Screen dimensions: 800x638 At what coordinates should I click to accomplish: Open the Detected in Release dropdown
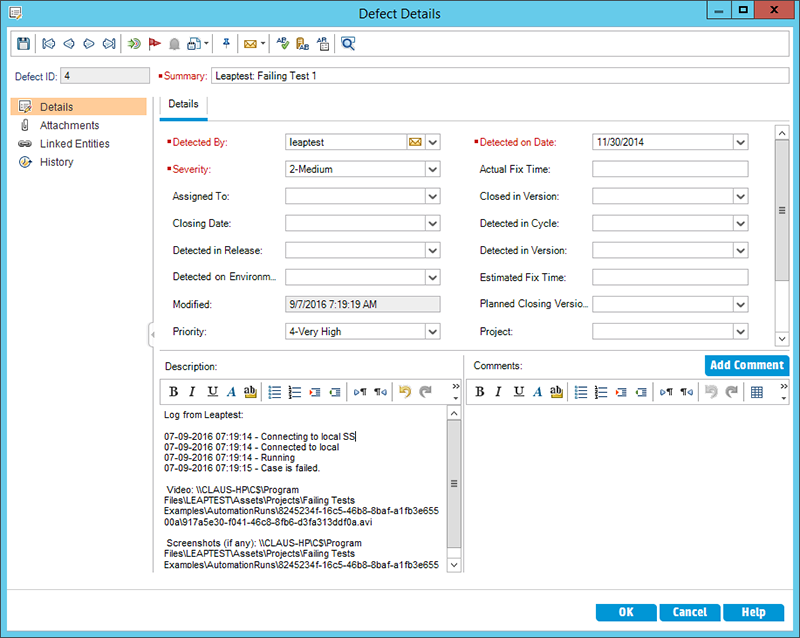(433, 250)
